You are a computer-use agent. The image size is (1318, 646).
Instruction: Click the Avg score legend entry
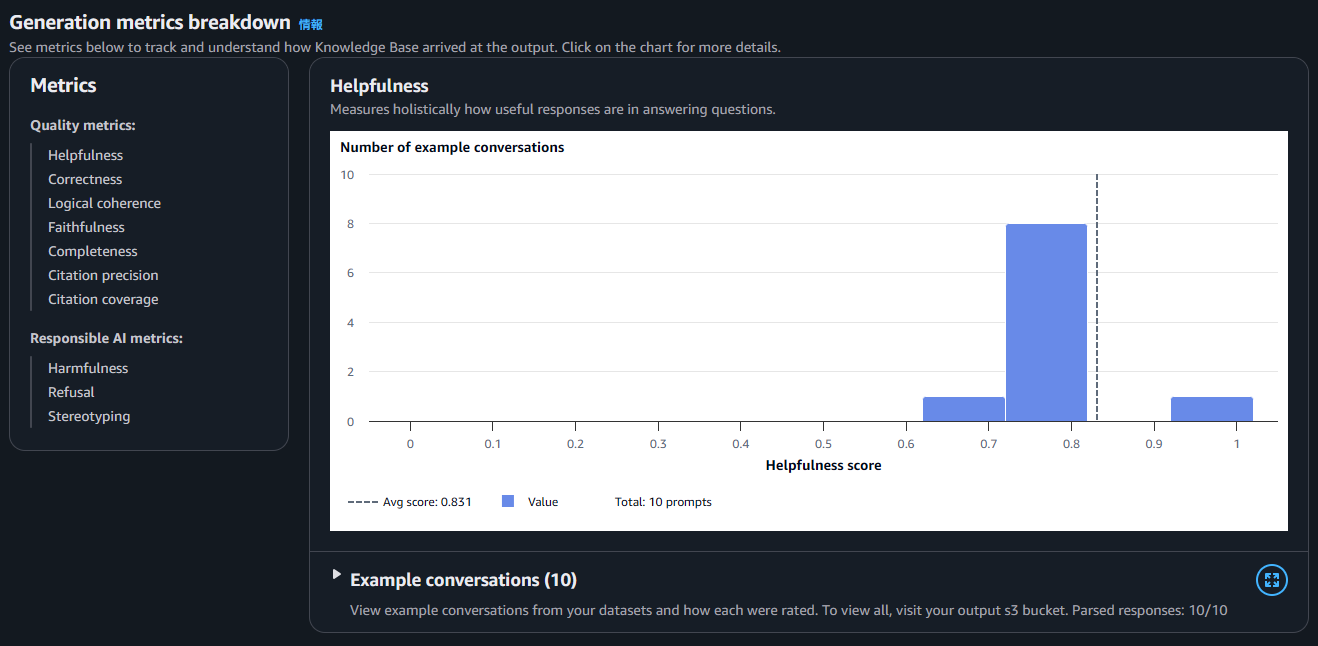point(410,502)
